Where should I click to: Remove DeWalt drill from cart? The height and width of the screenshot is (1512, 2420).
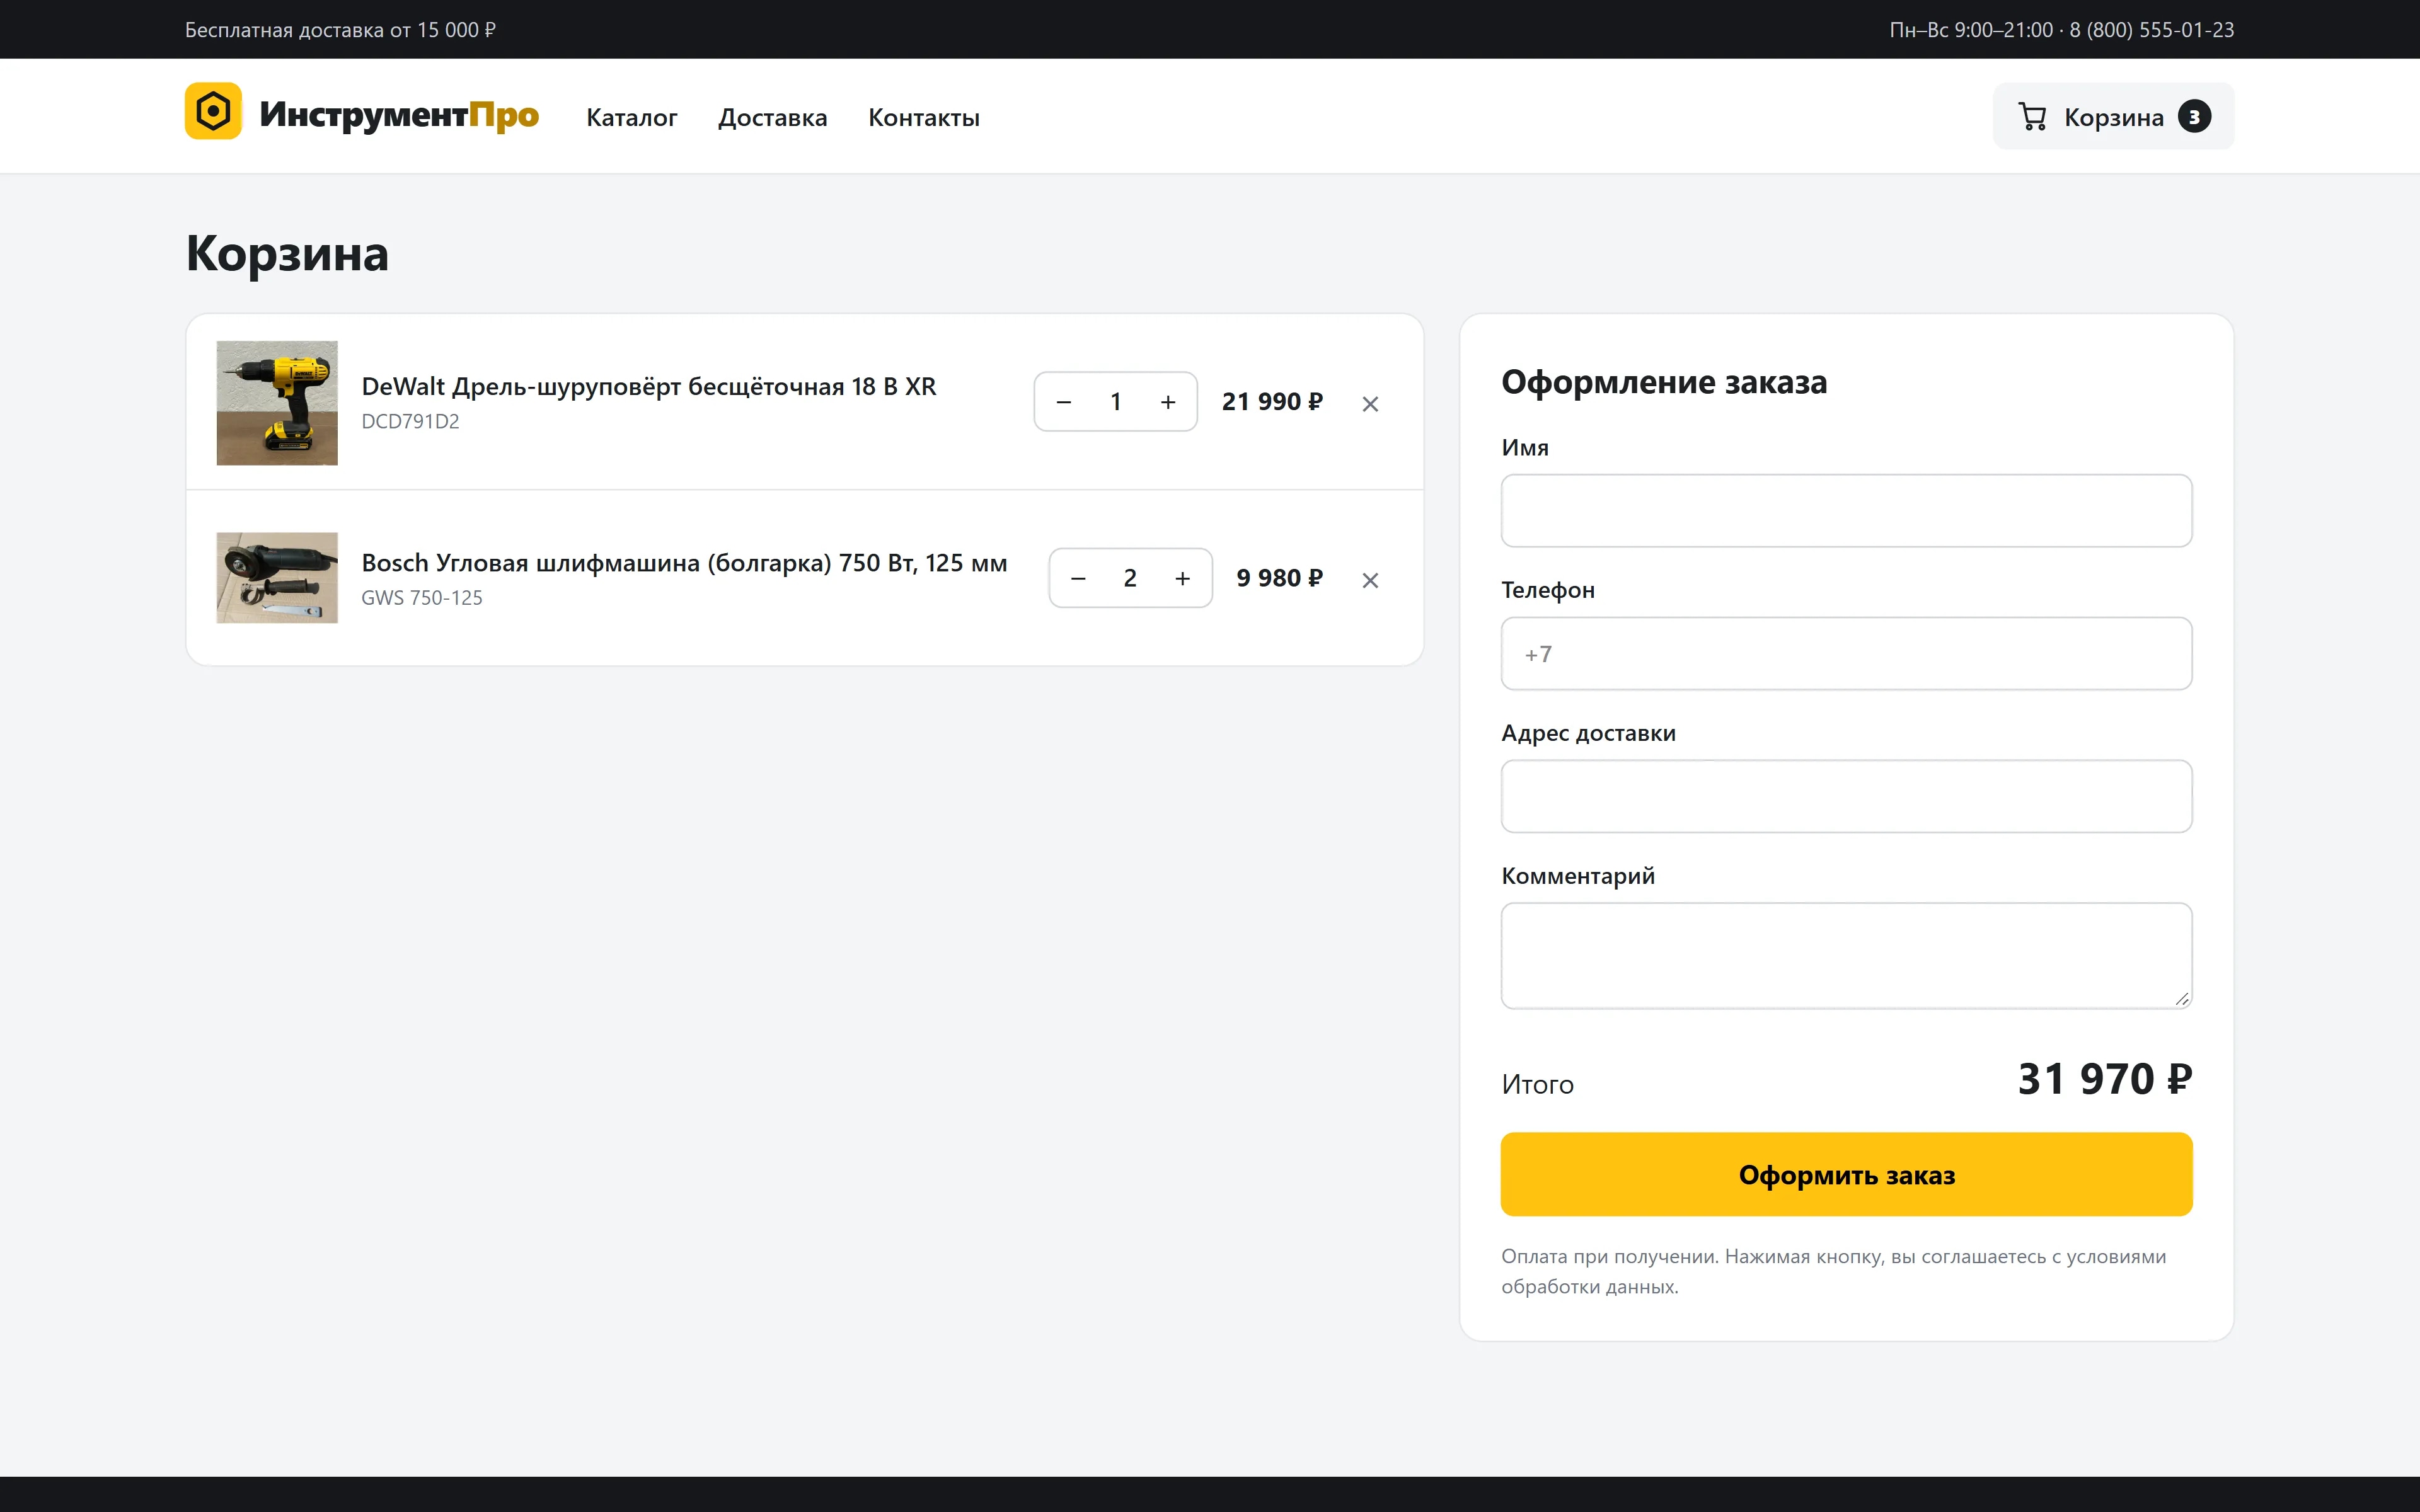pos(1370,404)
